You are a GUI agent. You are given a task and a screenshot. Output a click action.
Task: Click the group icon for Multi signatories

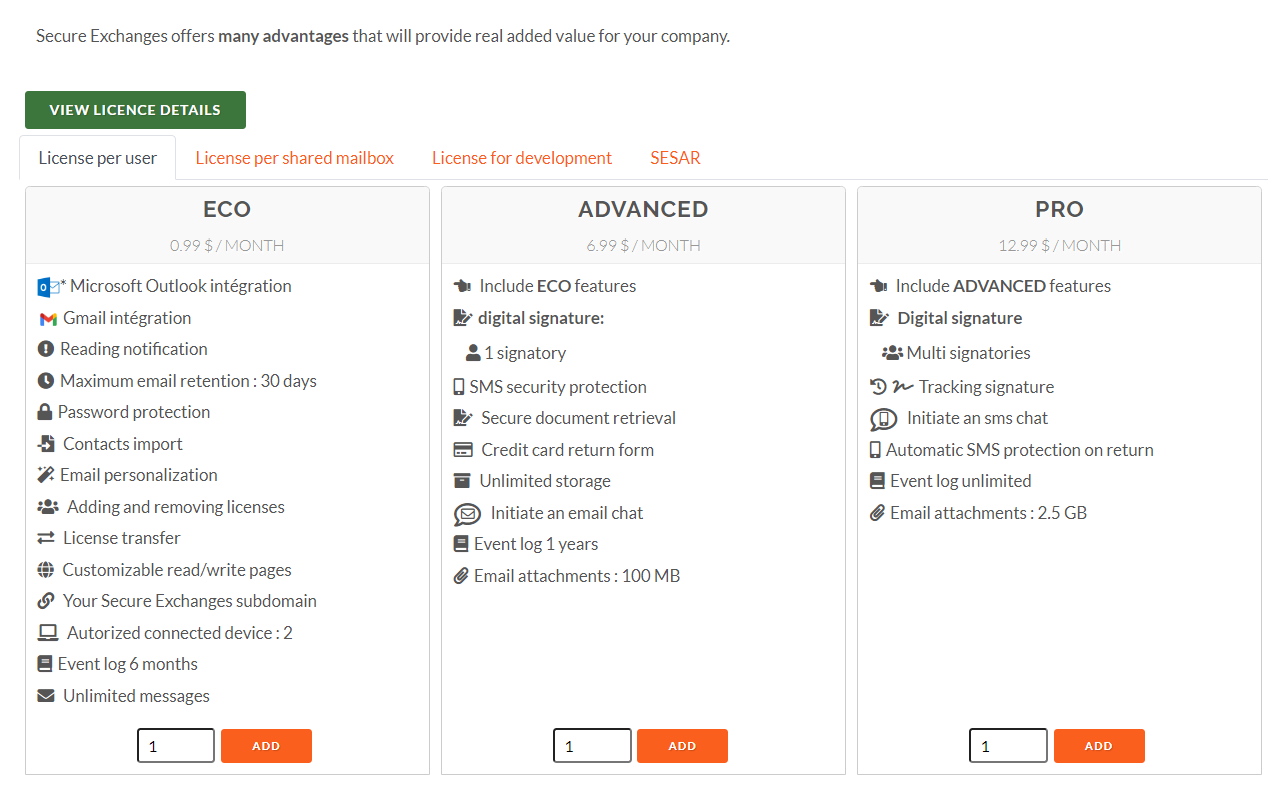(892, 353)
